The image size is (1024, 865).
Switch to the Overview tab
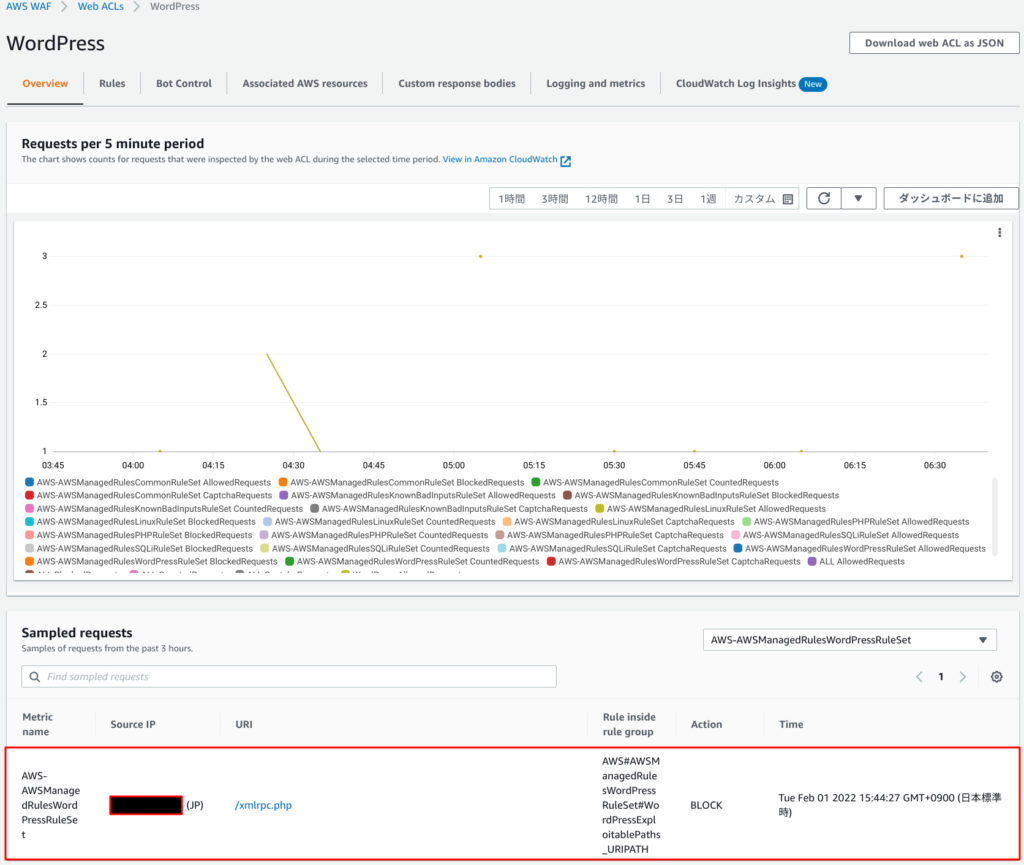point(45,84)
